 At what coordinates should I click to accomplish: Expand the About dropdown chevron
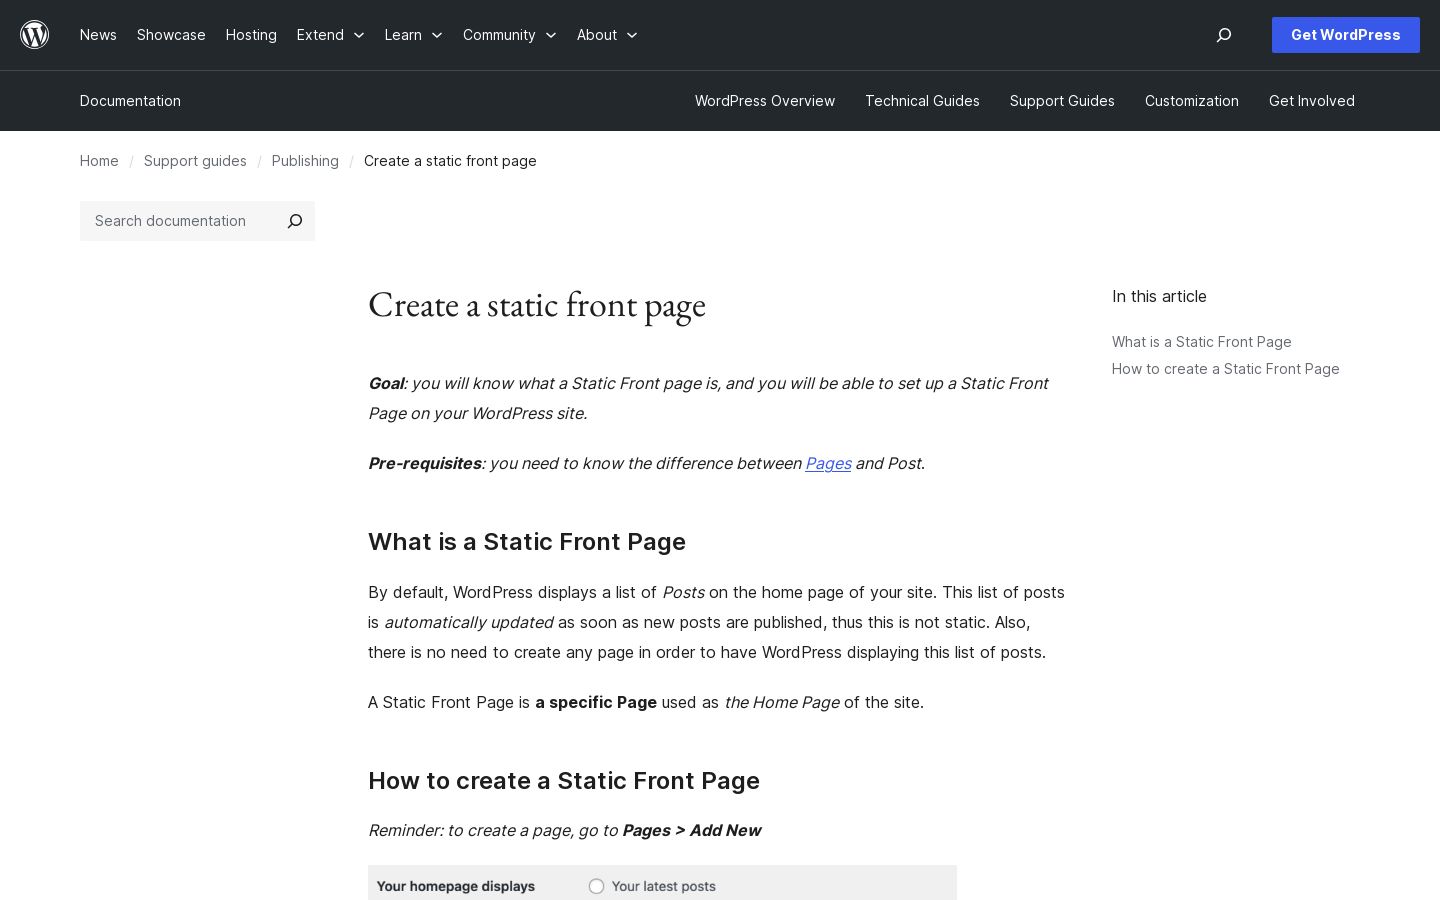pyautogui.click(x=632, y=35)
